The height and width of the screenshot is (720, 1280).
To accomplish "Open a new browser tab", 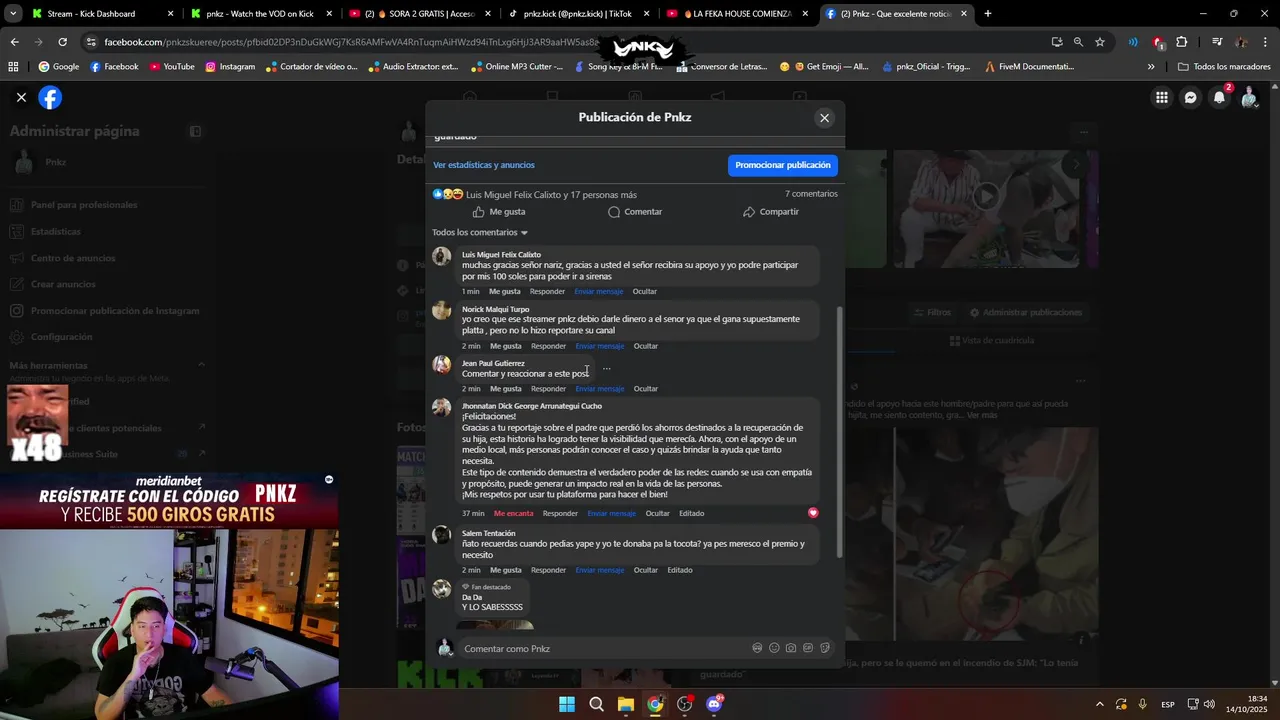I will click(x=988, y=14).
